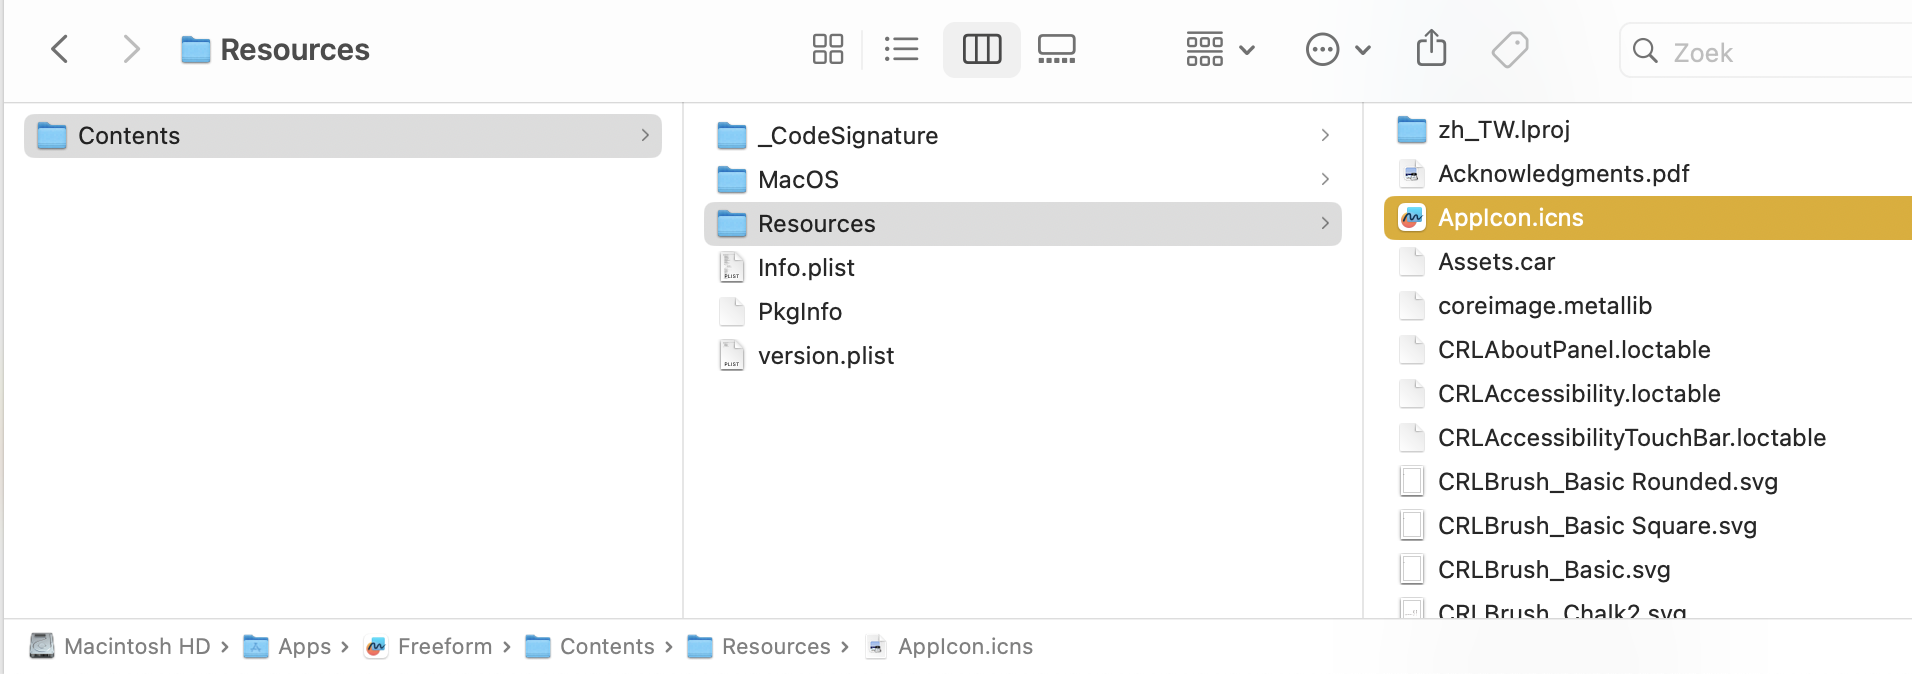
Task: Open the more actions ellipsis menu
Action: coord(1337,49)
